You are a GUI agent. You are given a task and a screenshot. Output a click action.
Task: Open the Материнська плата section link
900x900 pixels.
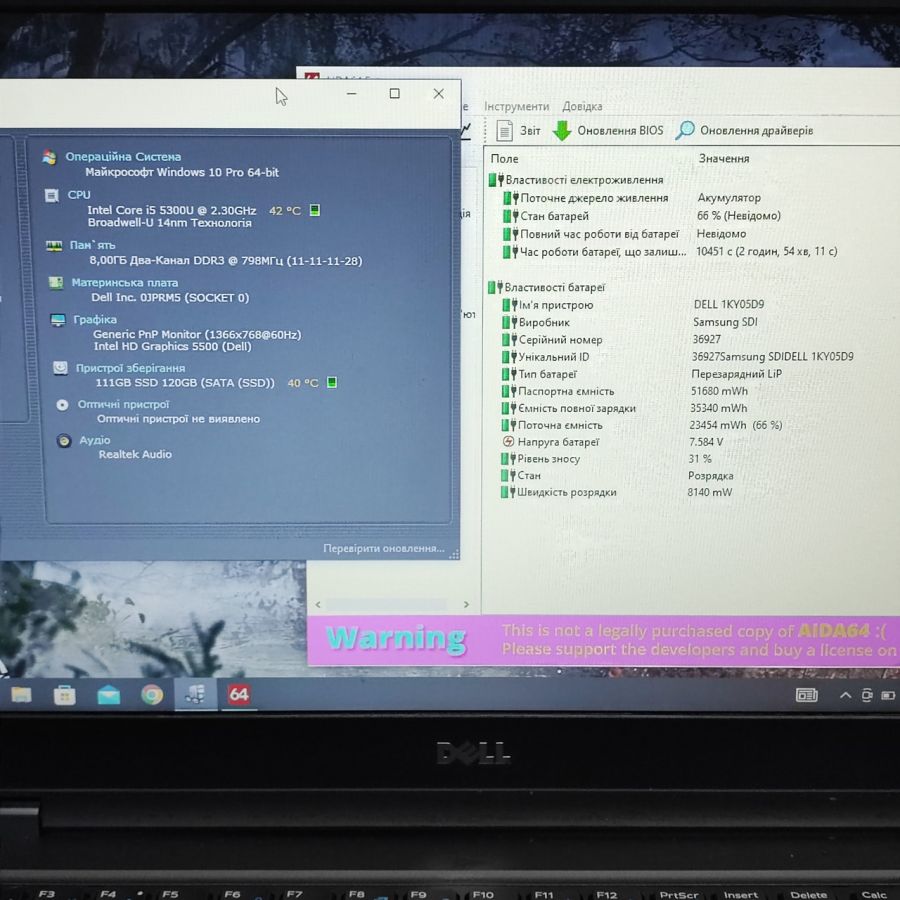[125, 282]
